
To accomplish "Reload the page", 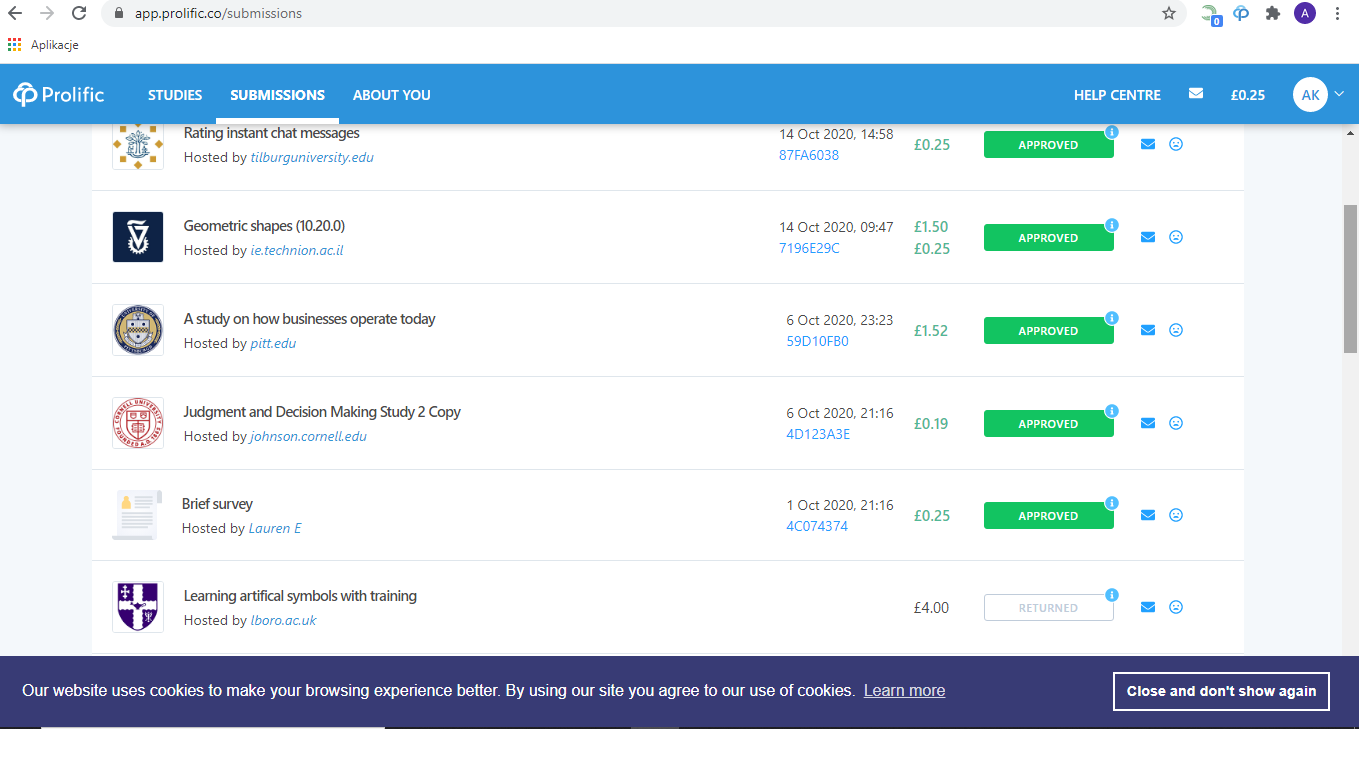I will pos(79,14).
